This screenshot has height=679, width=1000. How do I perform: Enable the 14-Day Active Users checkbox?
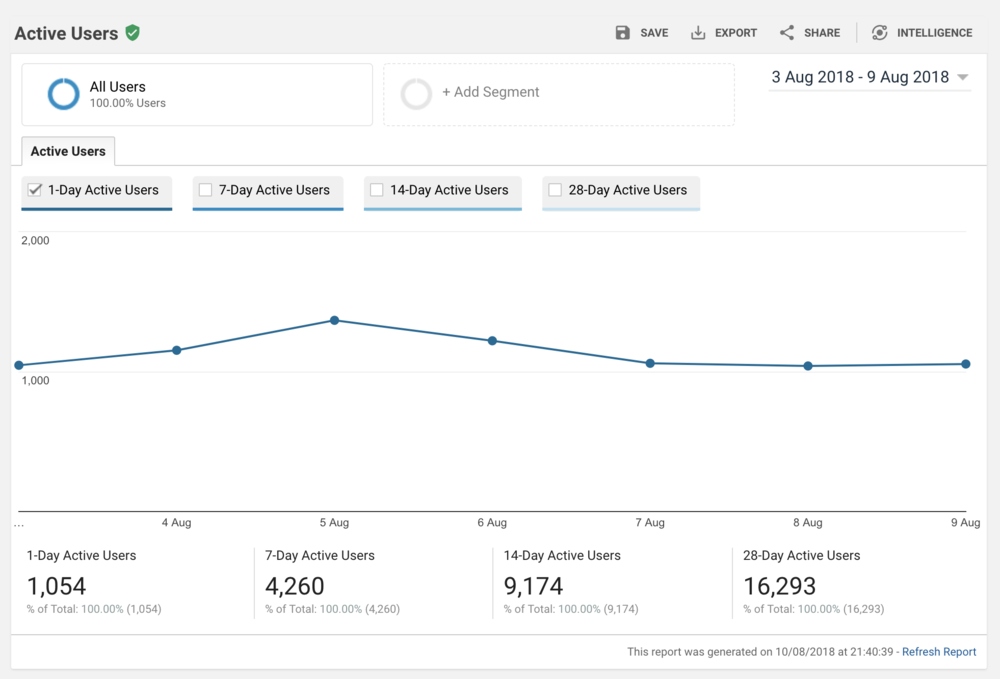point(377,190)
